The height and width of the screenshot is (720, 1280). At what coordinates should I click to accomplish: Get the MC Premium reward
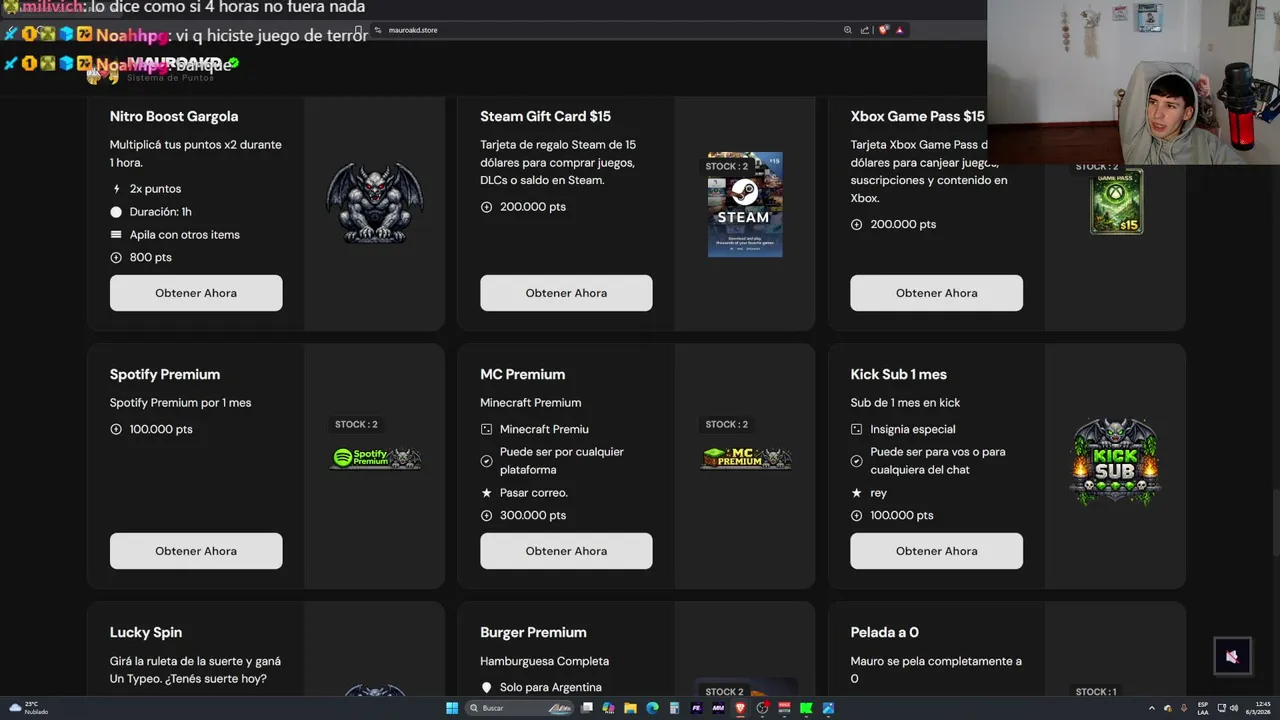[x=566, y=551]
